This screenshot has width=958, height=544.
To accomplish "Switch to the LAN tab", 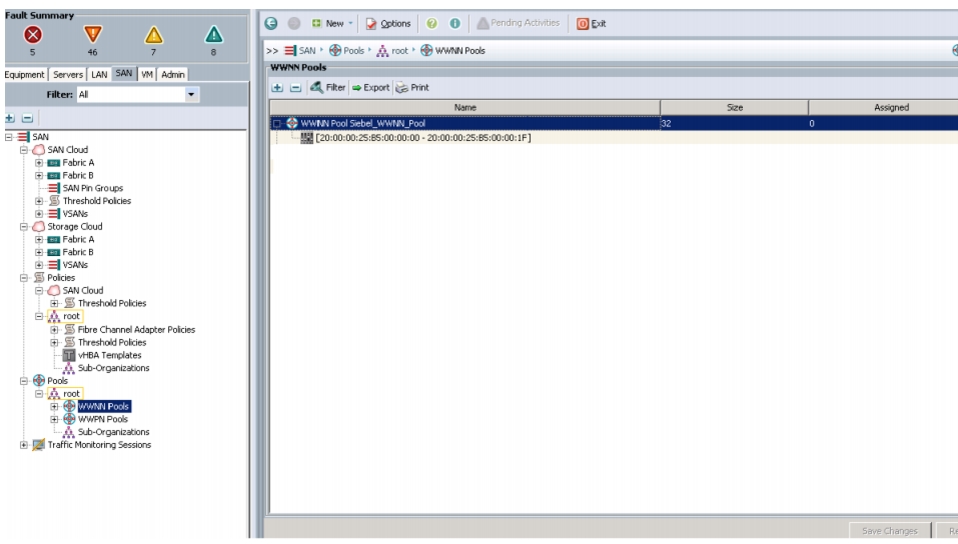I will pyautogui.click(x=99, y=75).
